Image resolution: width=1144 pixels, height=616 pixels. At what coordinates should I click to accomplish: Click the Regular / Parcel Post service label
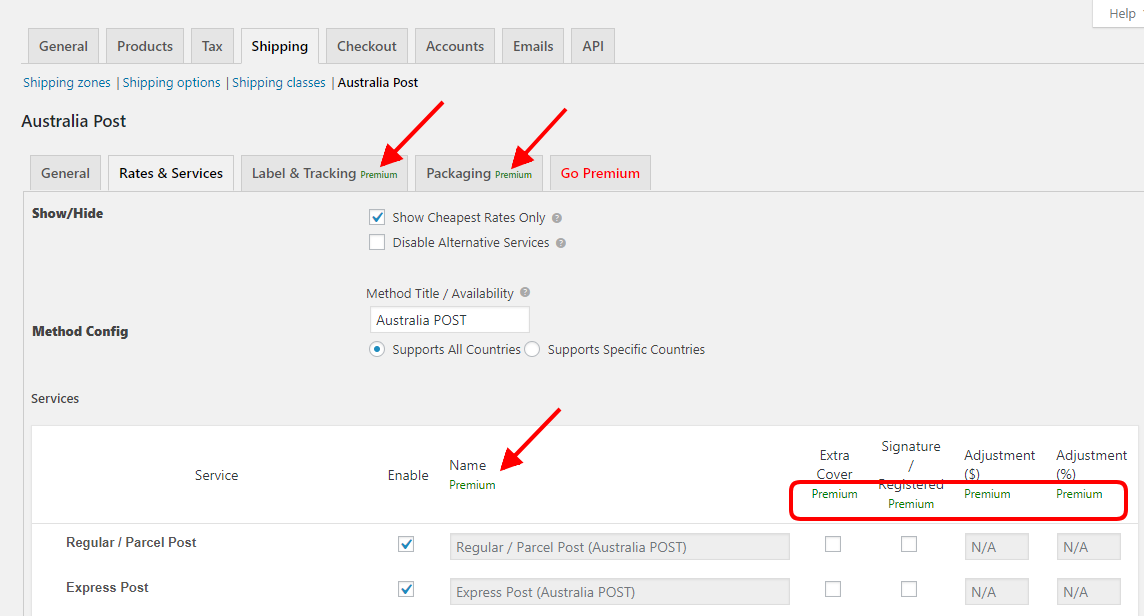131,542
